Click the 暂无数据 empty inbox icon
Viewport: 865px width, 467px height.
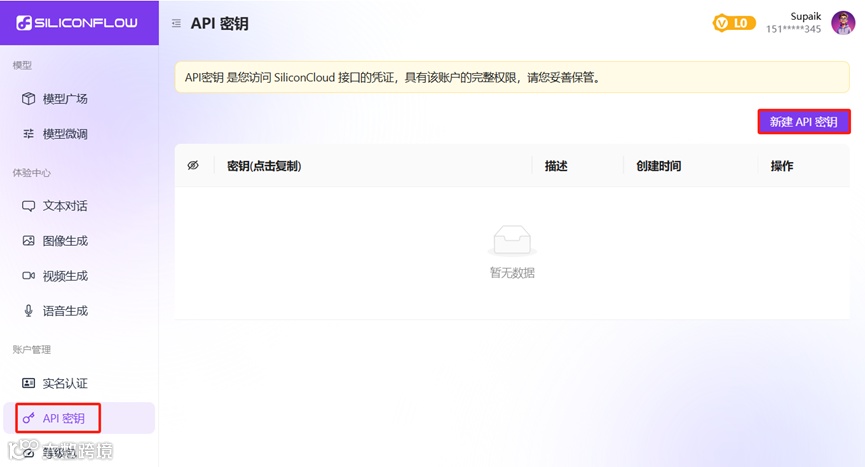click(512, 240)
